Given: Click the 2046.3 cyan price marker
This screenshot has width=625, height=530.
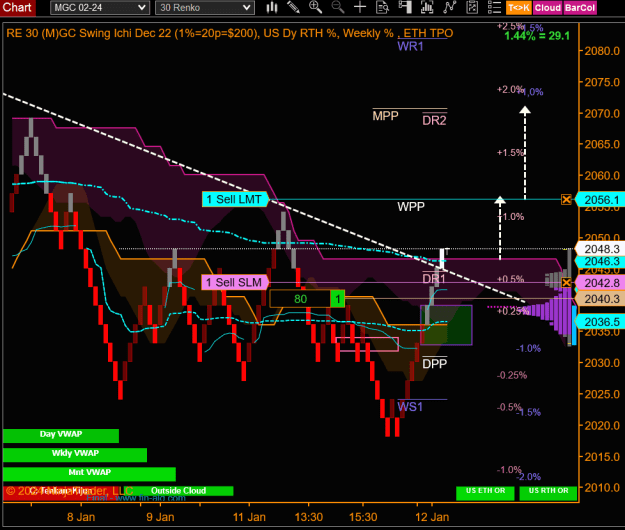Looking at the screenshot, I should point(601,261).
